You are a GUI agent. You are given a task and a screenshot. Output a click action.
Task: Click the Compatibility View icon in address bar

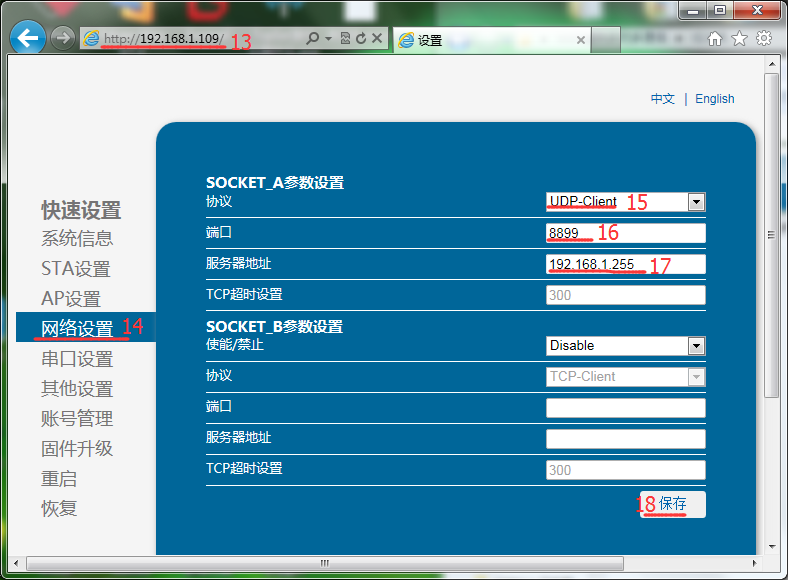point(345,39)
